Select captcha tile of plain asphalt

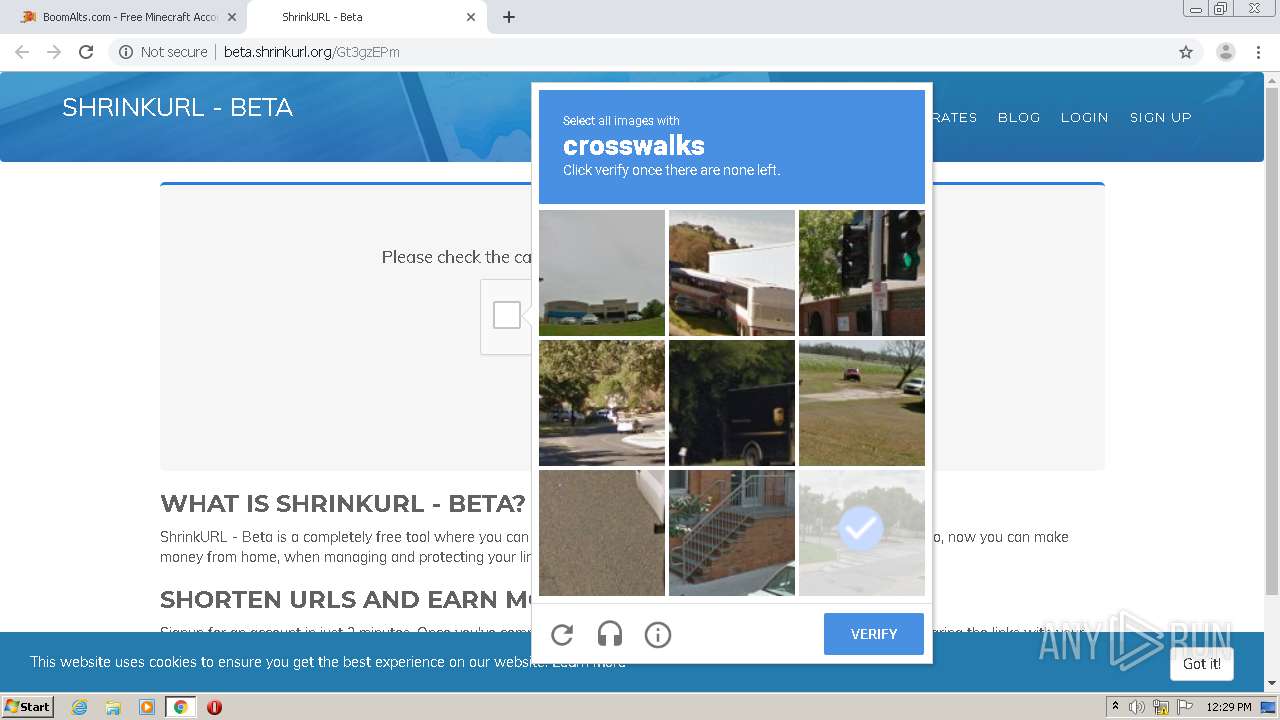[602, 533]
